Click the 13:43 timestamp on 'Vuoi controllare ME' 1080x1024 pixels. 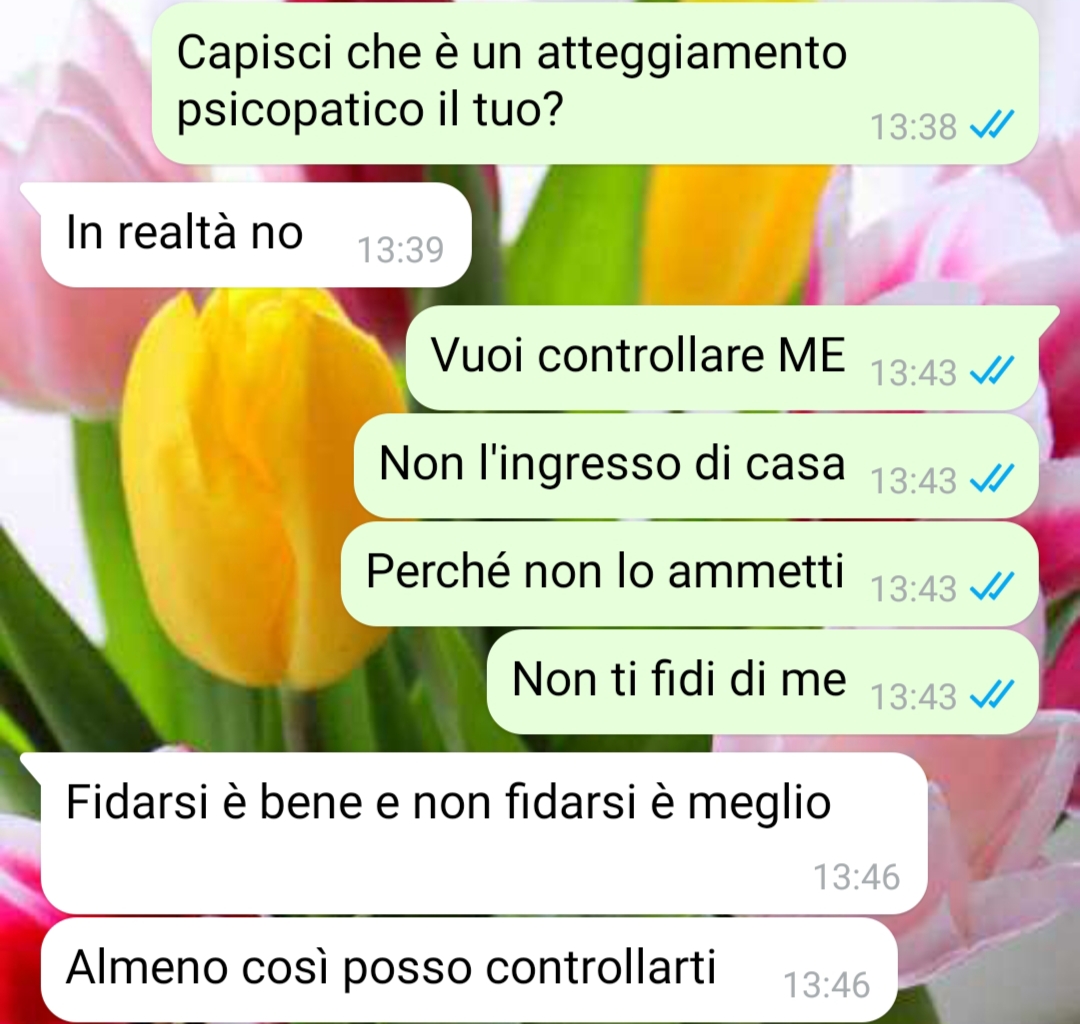(913, 373)
